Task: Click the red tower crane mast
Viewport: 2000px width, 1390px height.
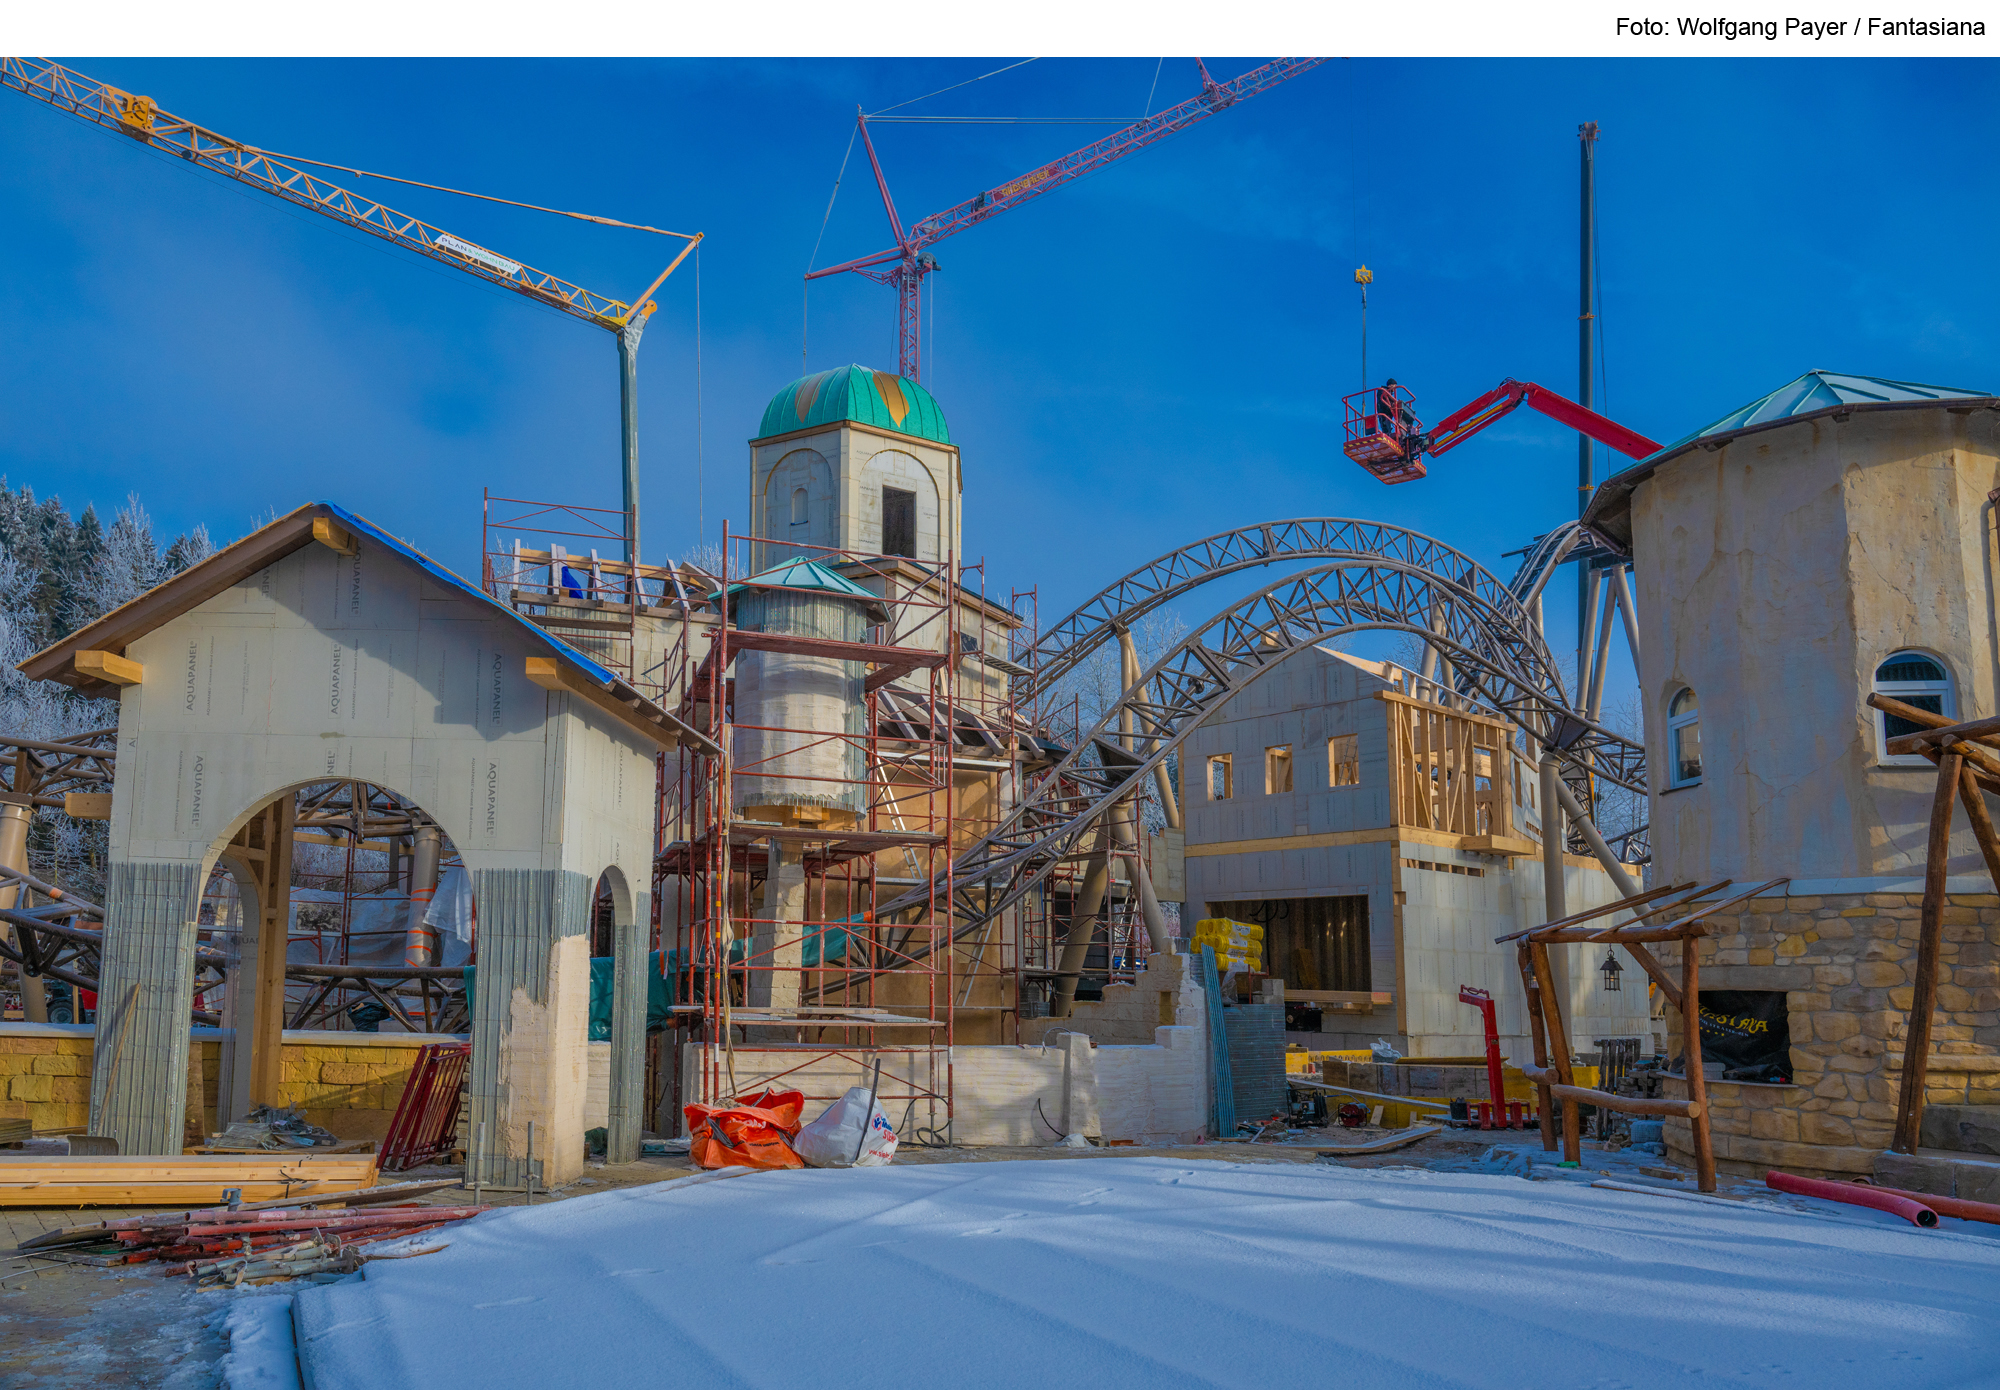Action: 908,320
